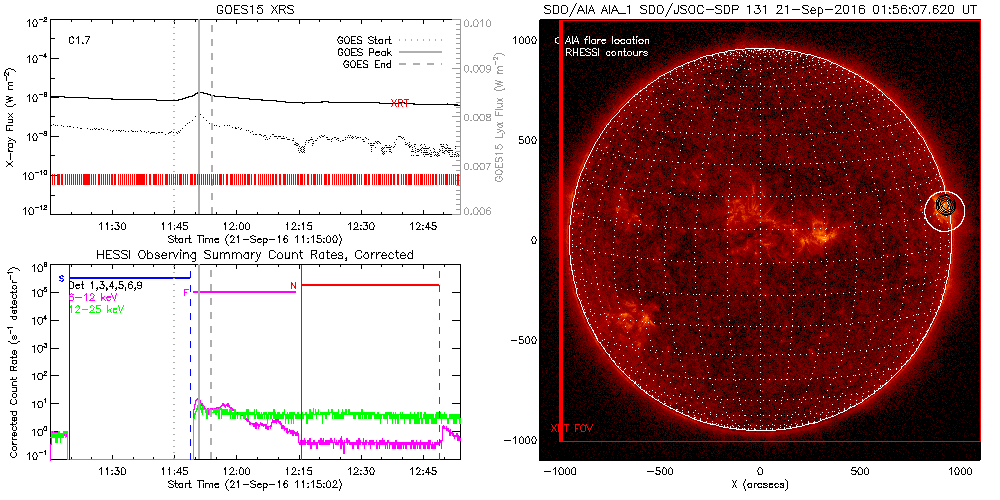The image size is (1000, 500).
Task: Click the blue S marker in HESSI plot
Action: tap(61, 278)
